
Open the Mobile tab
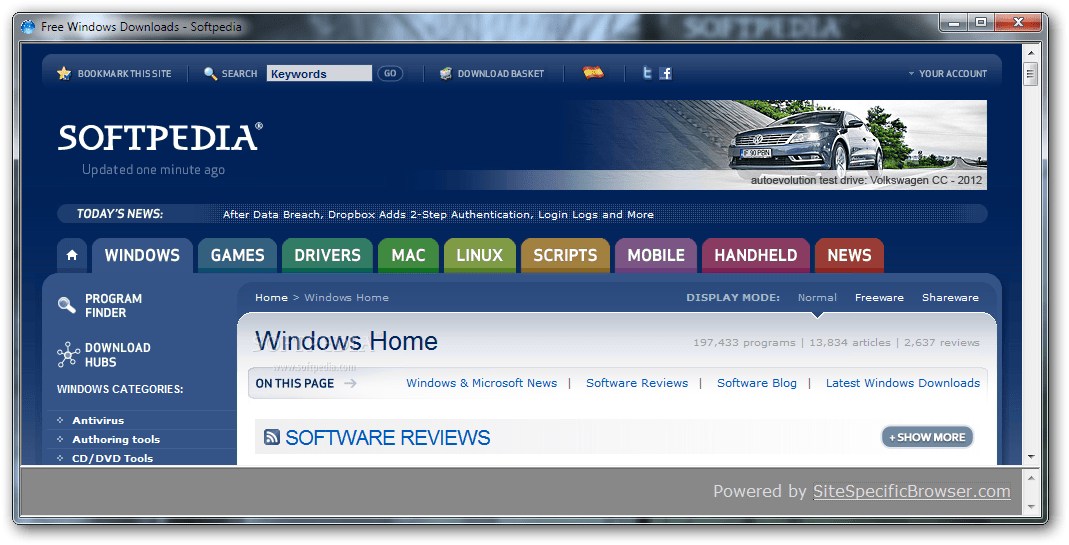pos(656,255)
